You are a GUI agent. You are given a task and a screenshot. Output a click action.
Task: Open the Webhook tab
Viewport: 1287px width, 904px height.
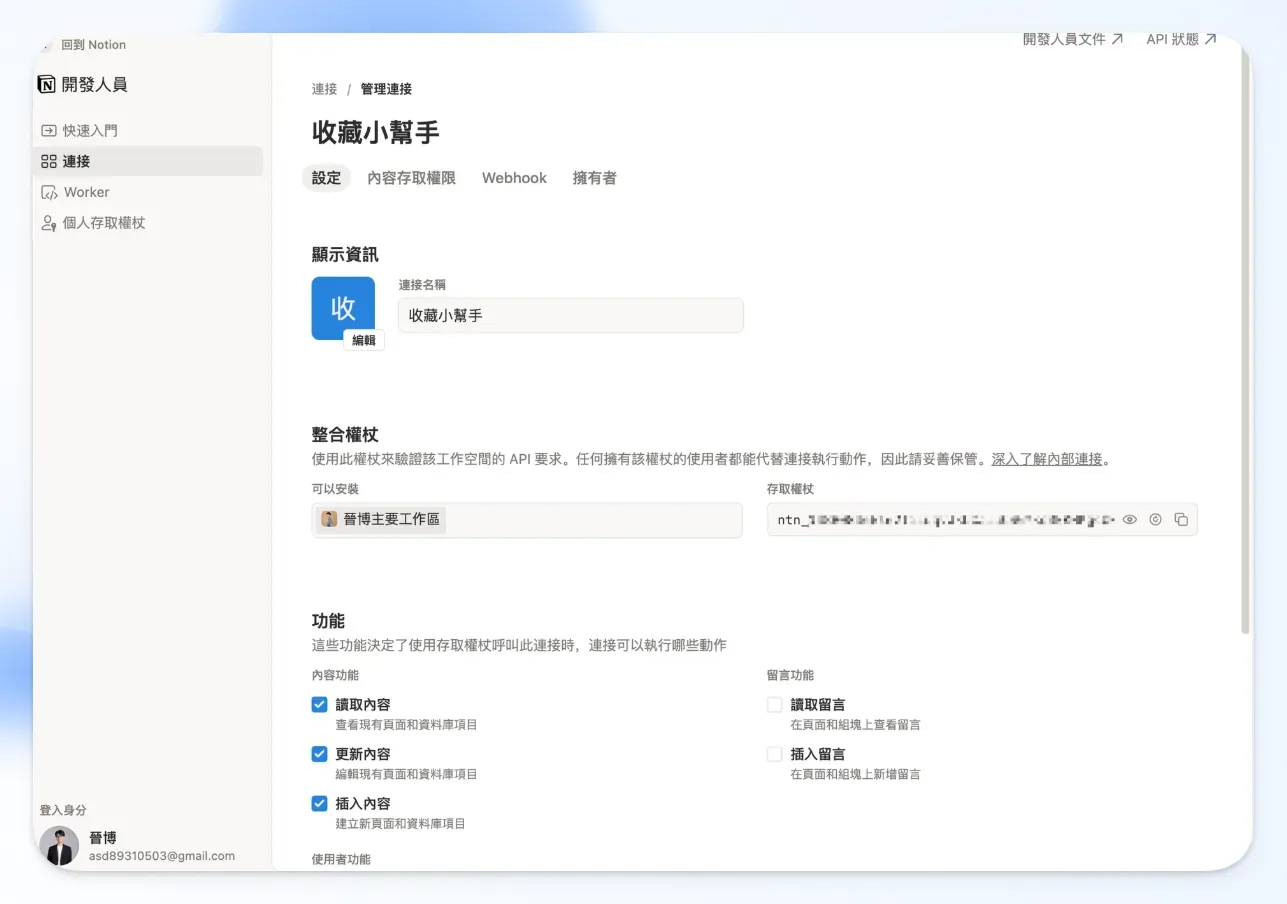514,178
